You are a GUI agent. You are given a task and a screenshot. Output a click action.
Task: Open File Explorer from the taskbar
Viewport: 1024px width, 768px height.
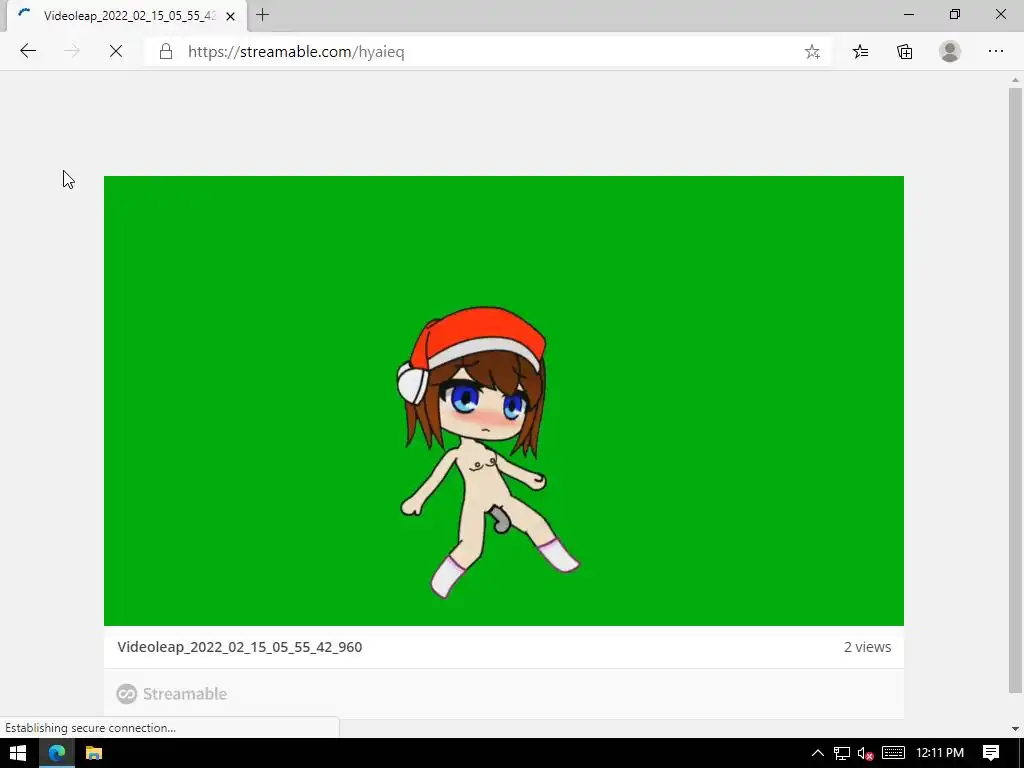(x=93, y=753)
